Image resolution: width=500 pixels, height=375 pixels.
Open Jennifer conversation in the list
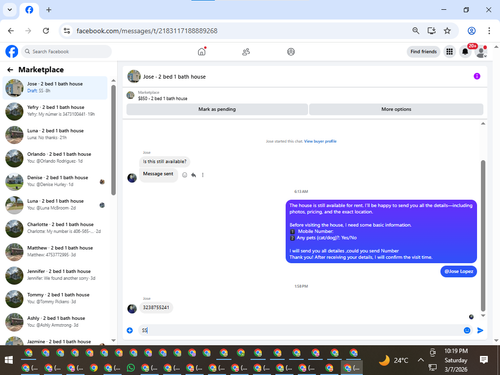coord(55,275)
